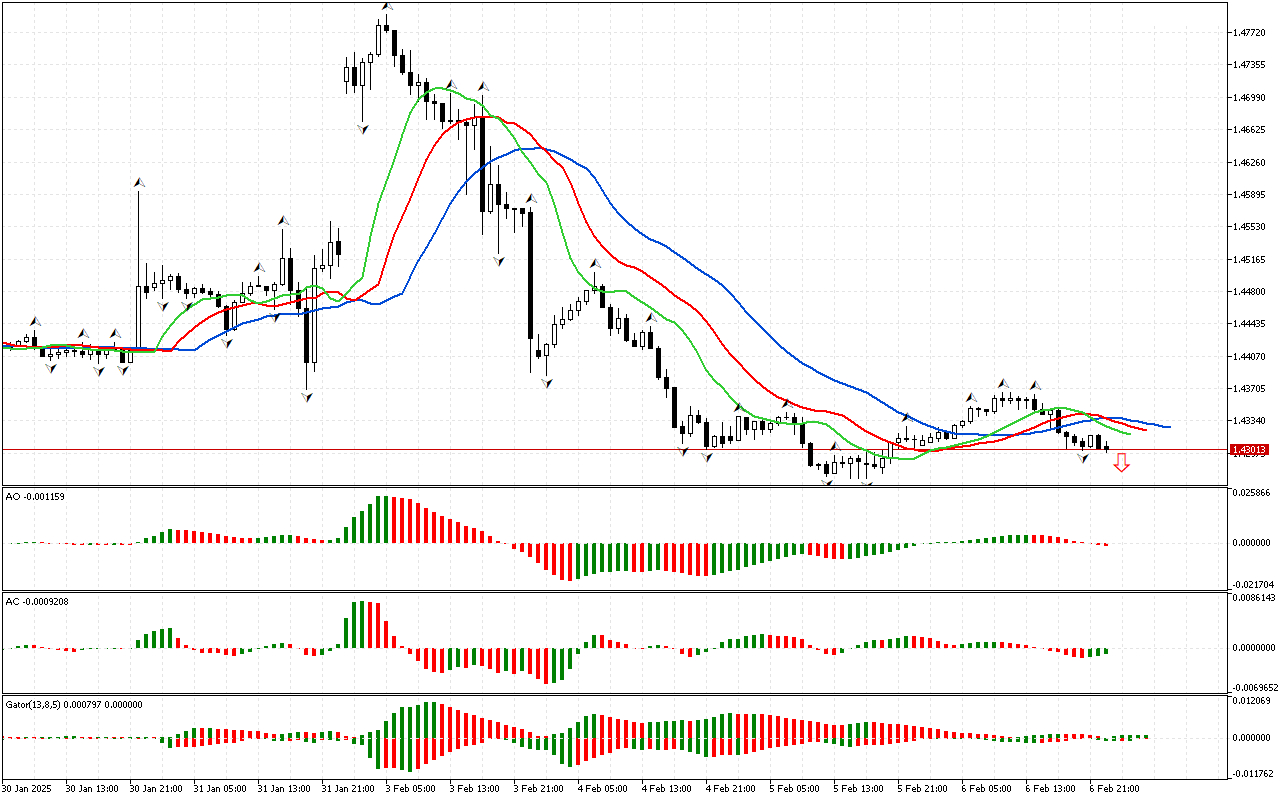Select the fractal arrow above the highest candle

(386, 7)
